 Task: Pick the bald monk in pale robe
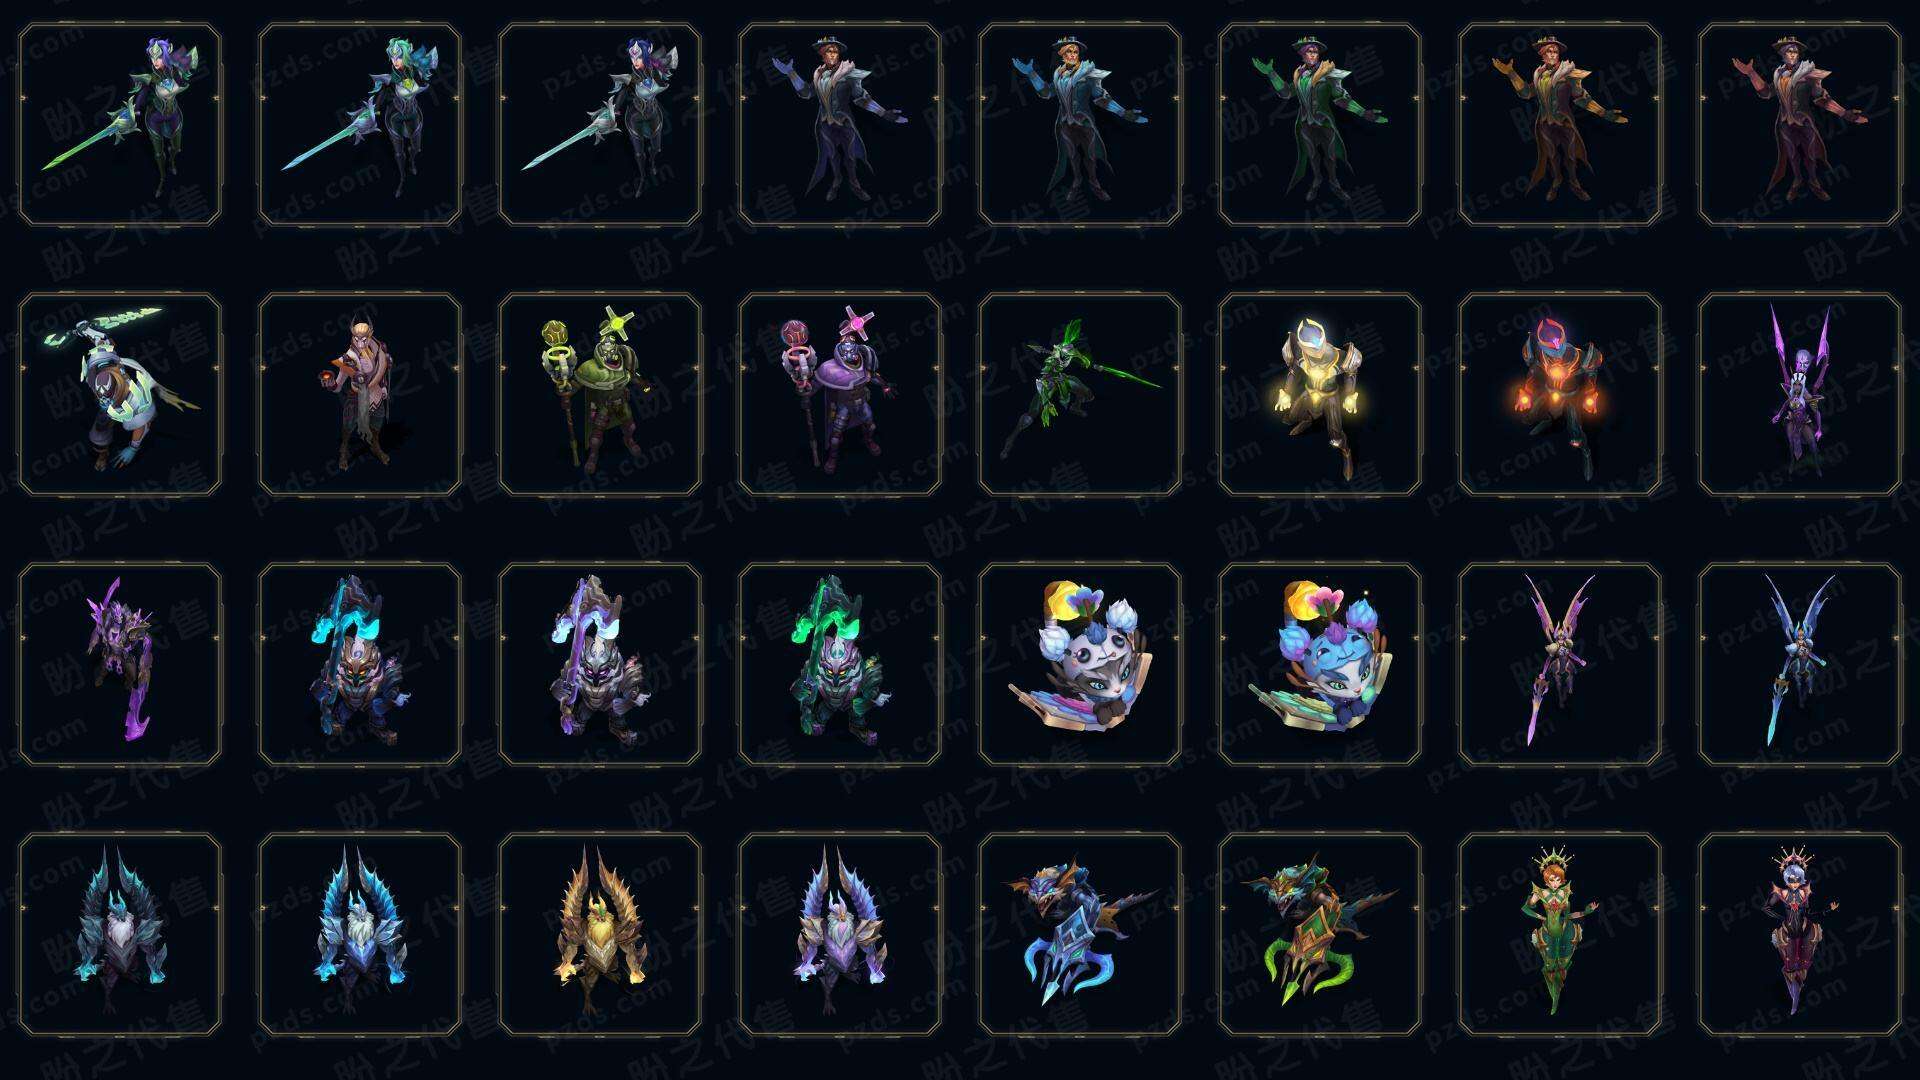360,395
